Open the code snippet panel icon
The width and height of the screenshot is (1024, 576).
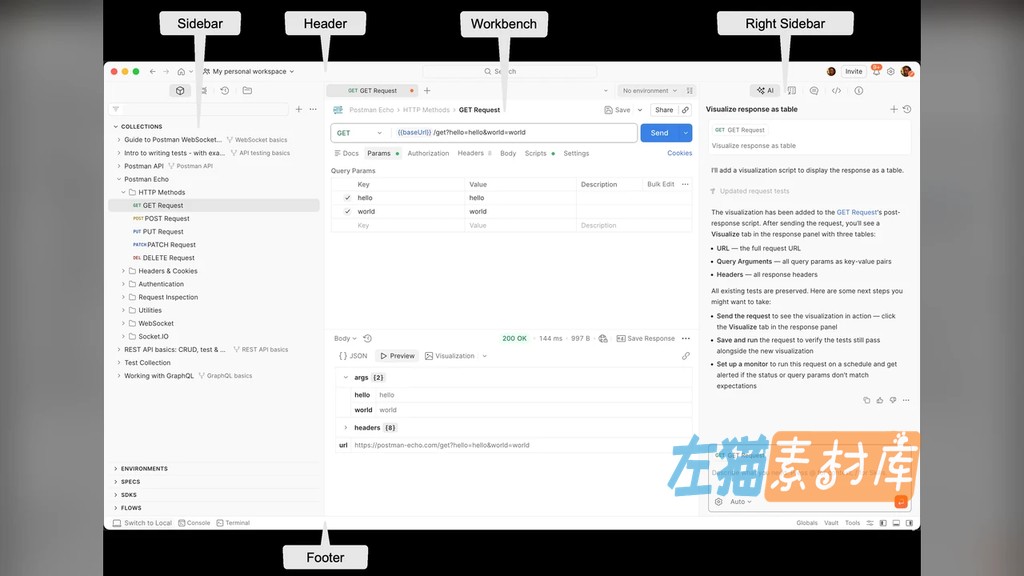click(x=837, y=91)
